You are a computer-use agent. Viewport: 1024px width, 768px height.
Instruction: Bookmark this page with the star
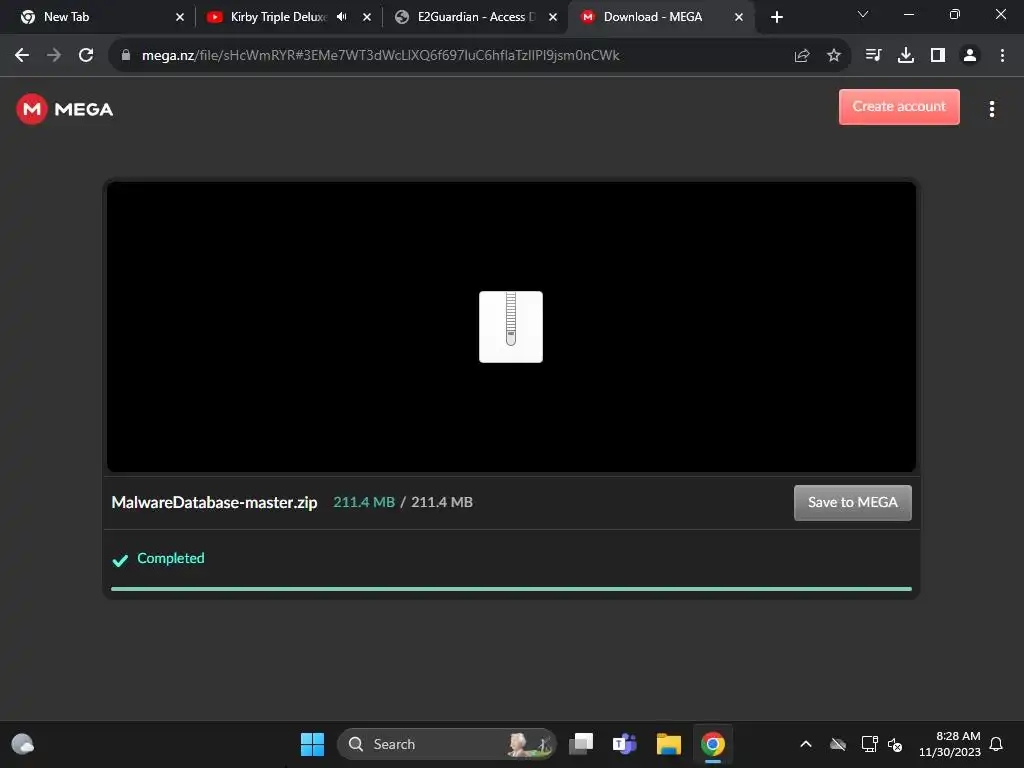coord(833,56)
